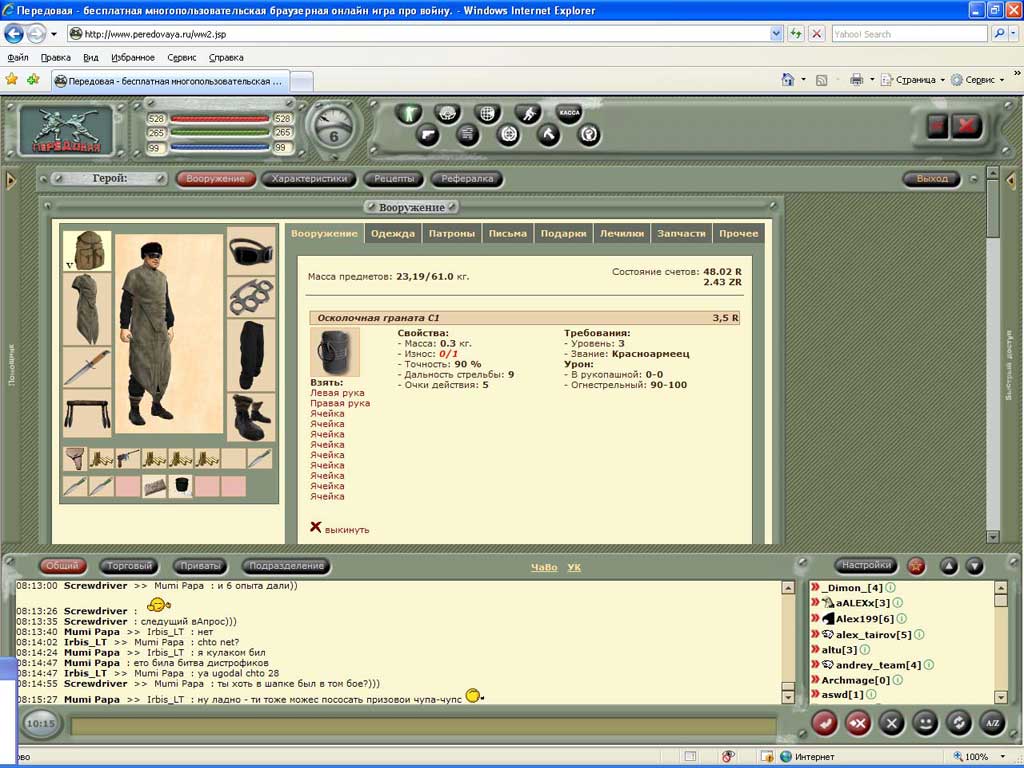Select the cloak equipment slot
The height and width of the screenshot is (768, 1024).
[88, 309]
